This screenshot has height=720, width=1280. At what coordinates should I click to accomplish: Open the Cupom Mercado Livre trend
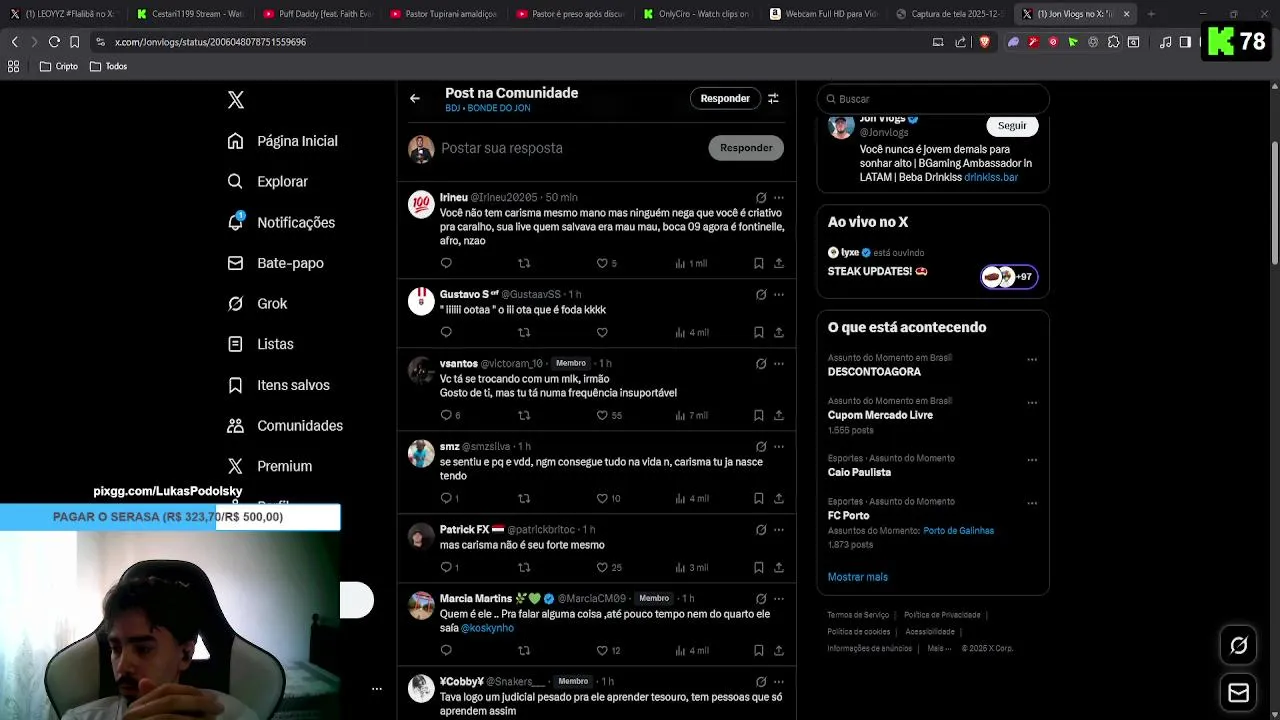(880, 415)
